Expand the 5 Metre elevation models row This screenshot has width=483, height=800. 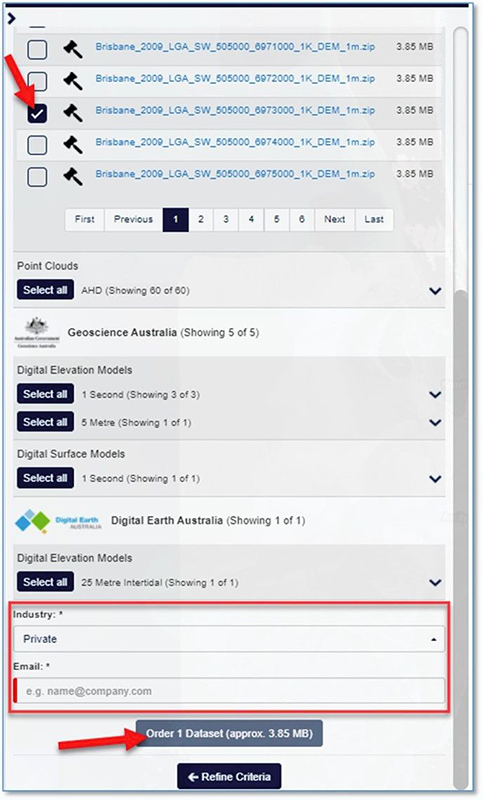pyautogui.click(x=435, y=422)
